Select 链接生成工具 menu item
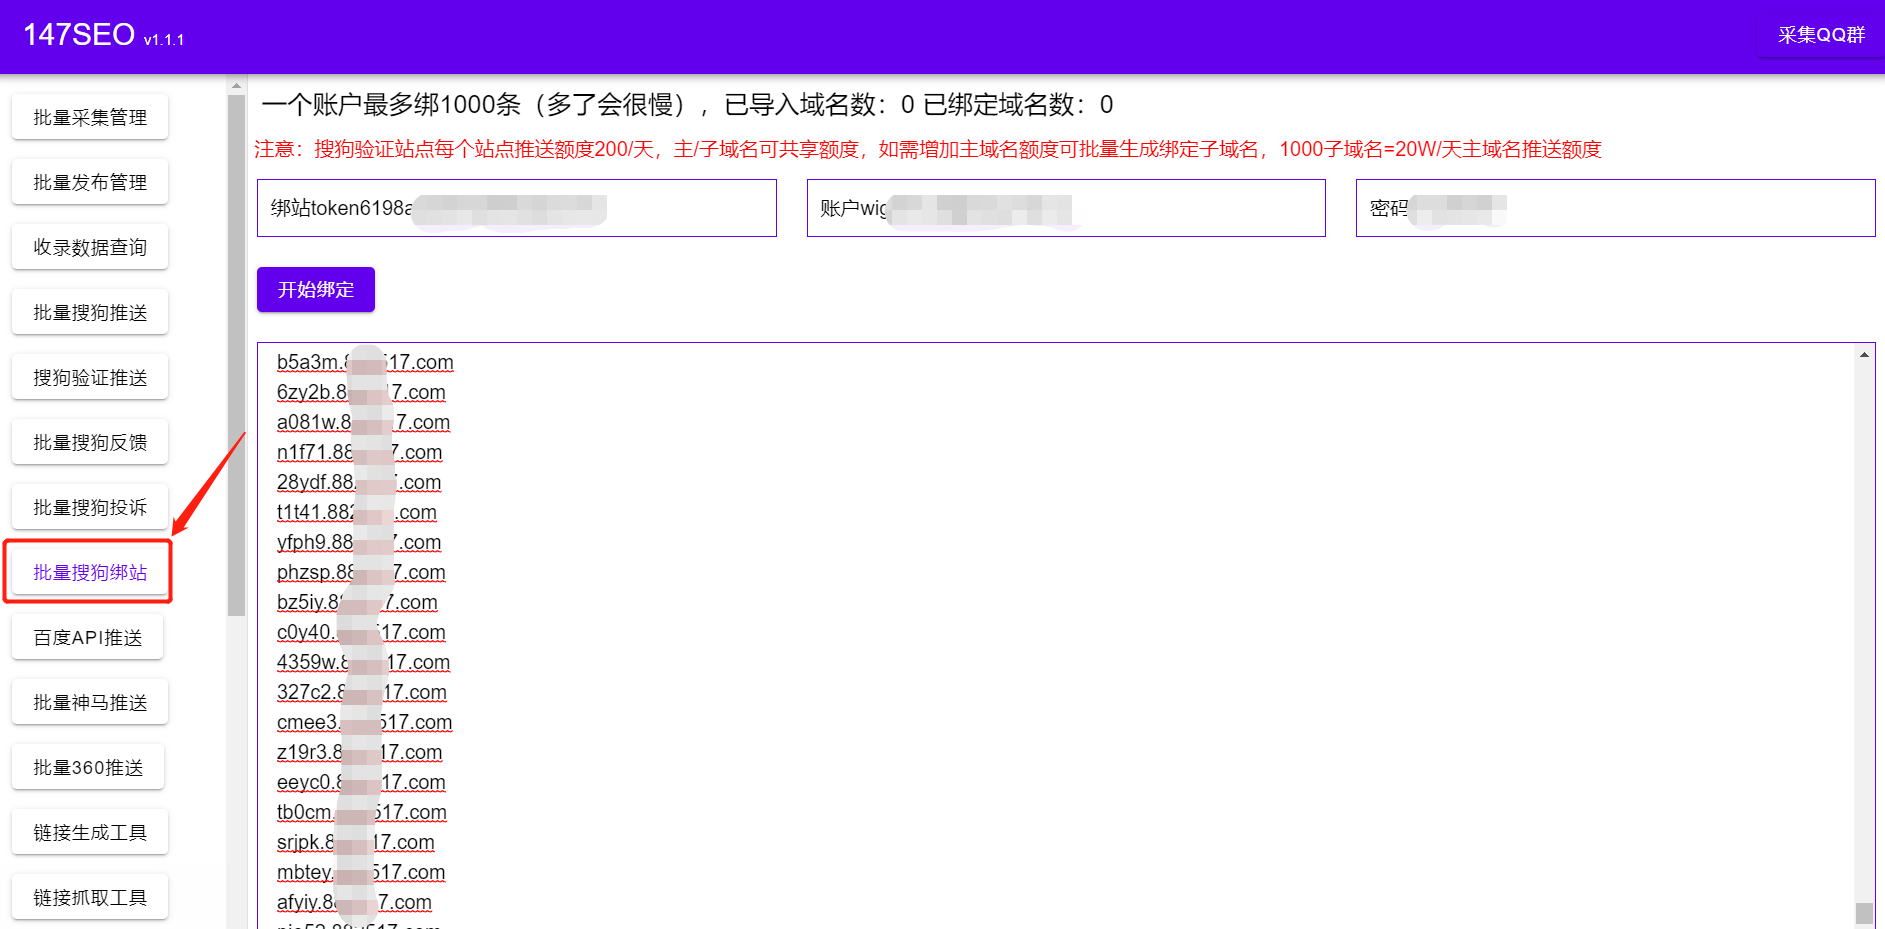Image resolution: width=1885 pixels, height=929 pixels. click(x=90, y=832)
